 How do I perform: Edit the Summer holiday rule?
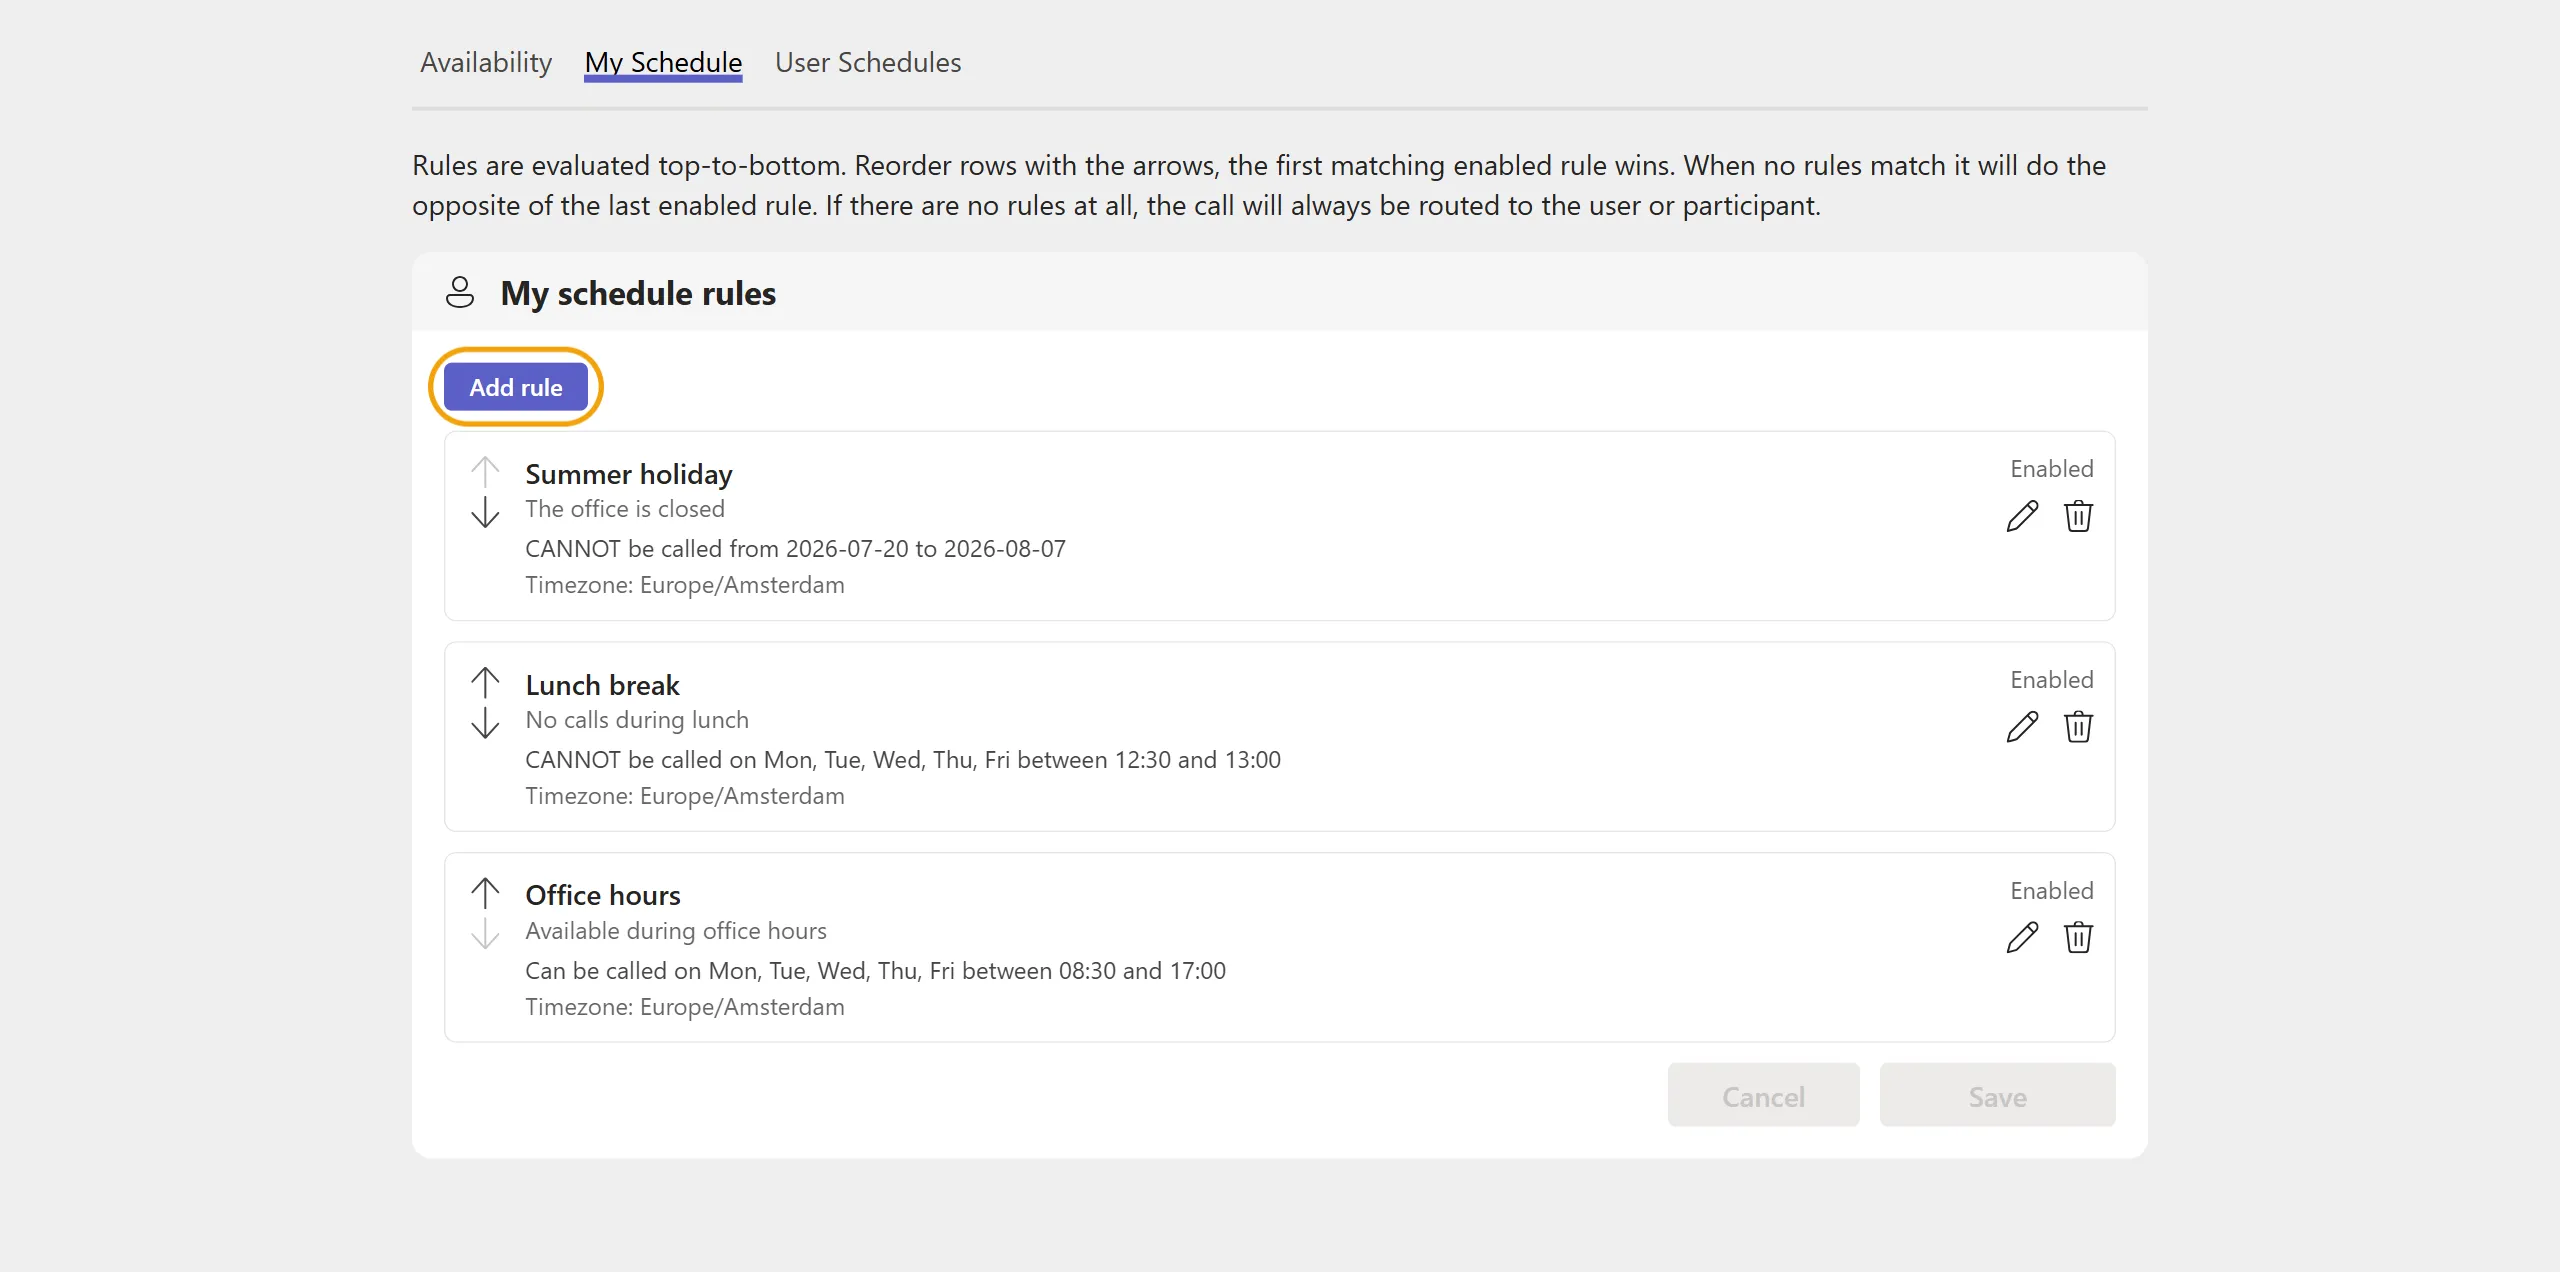coord(2022,516)
